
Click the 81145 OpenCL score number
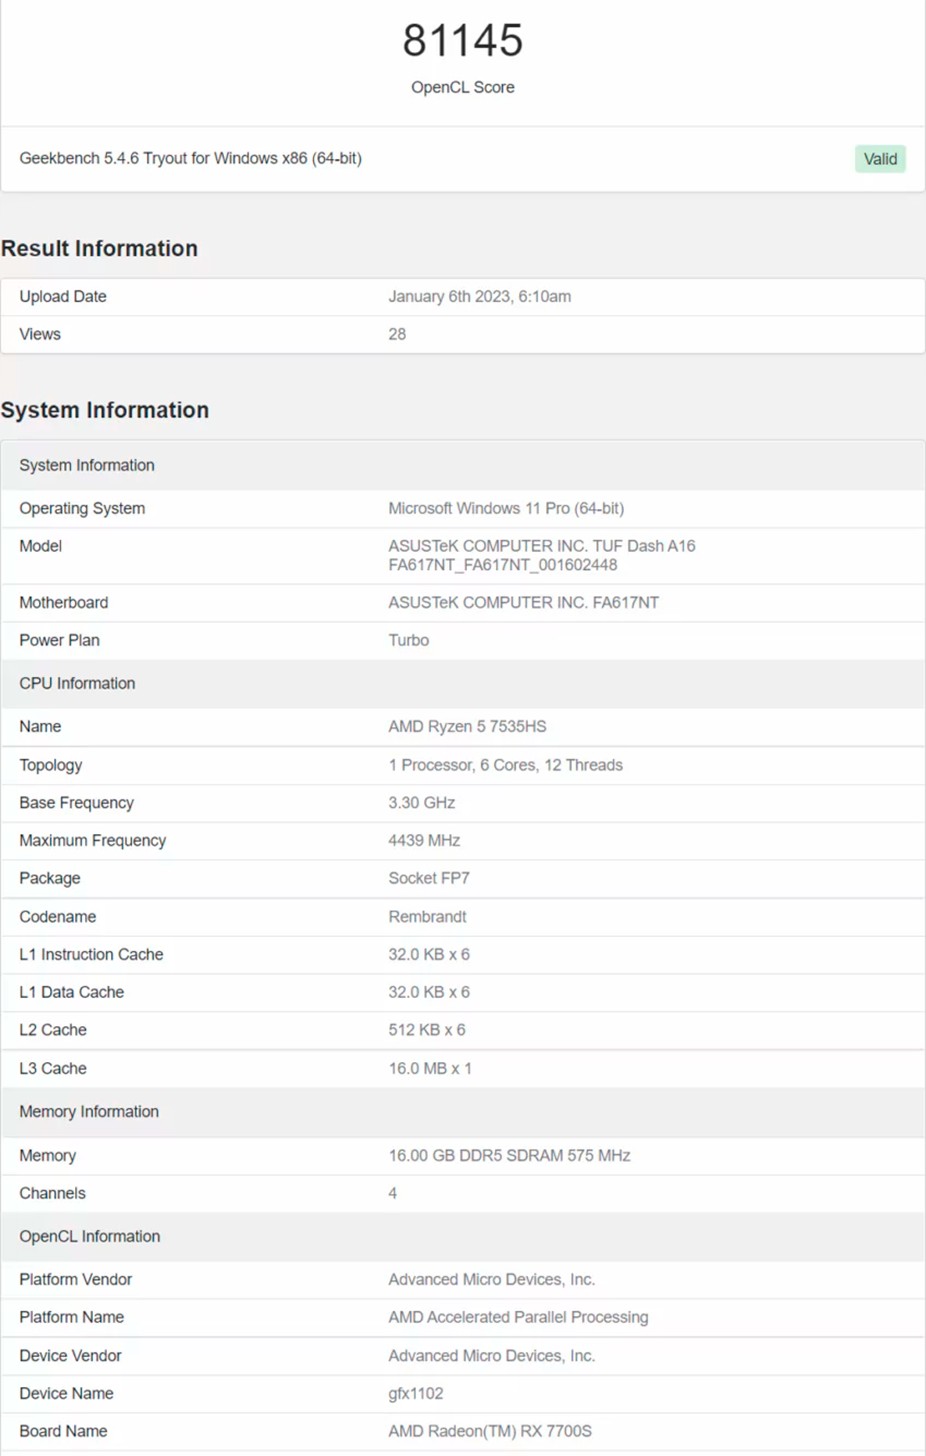pyautogui.click(x=463, y=41)
